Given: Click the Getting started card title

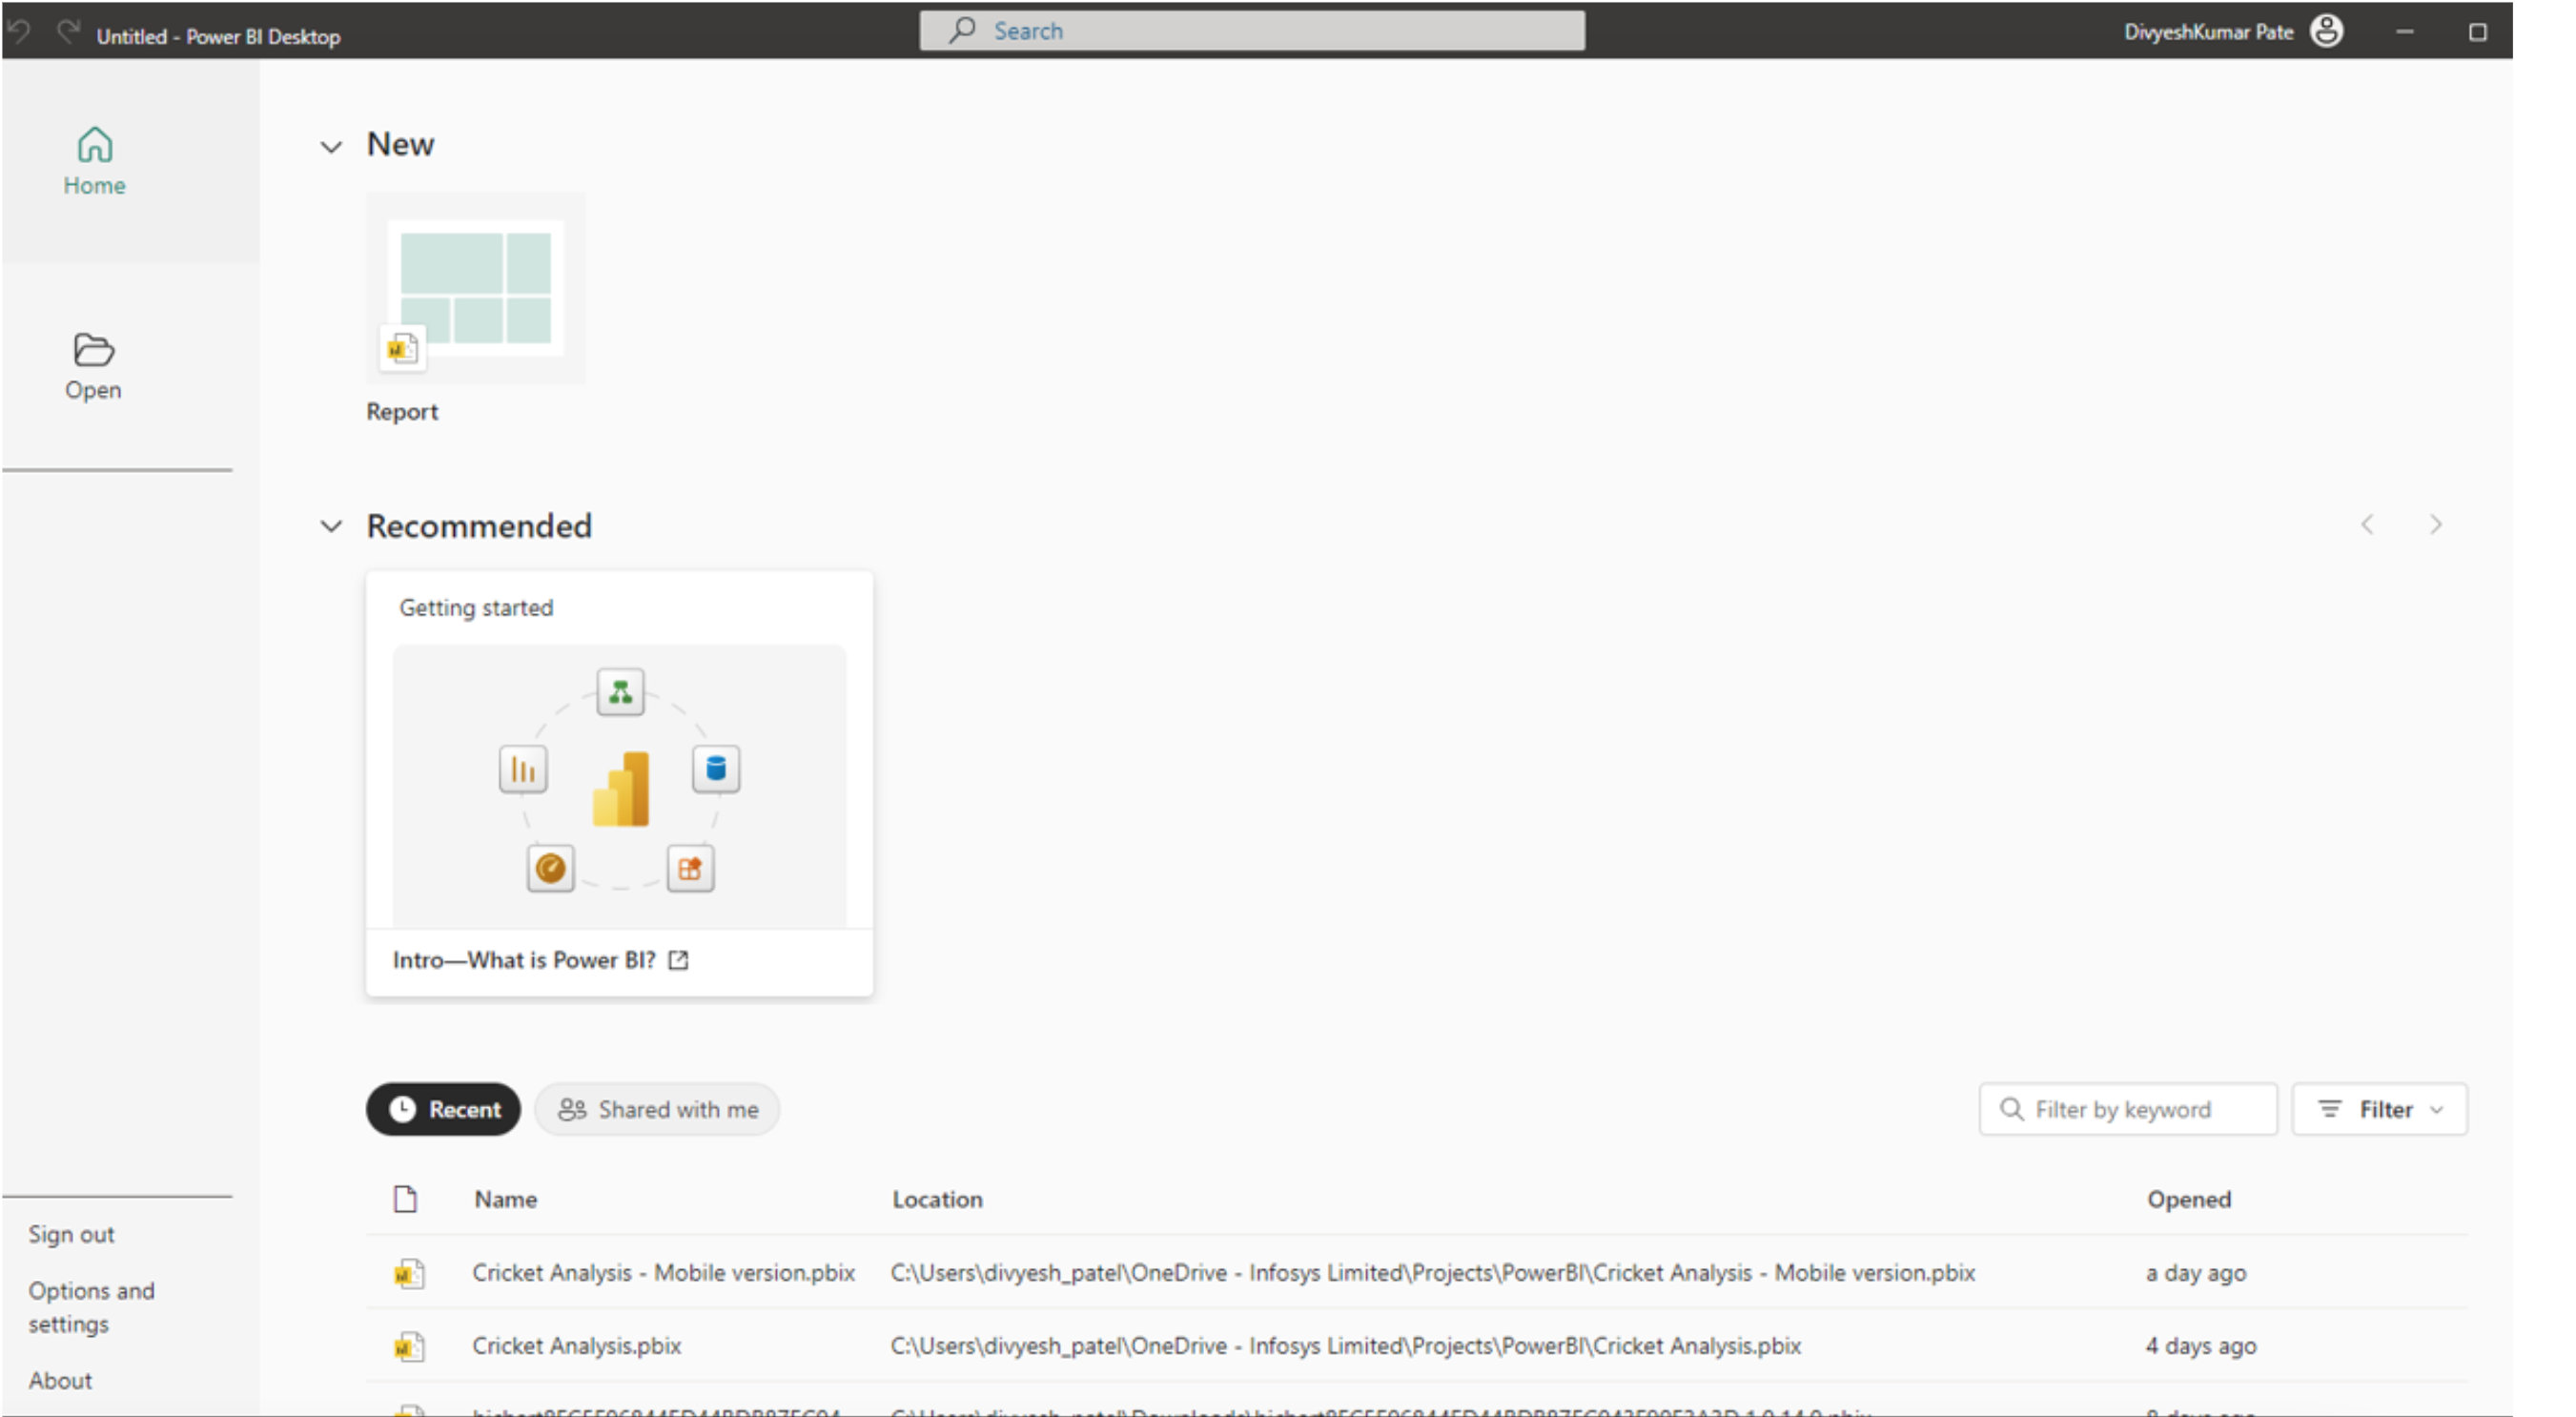Looking at the screenshot, I should point(476,607).
